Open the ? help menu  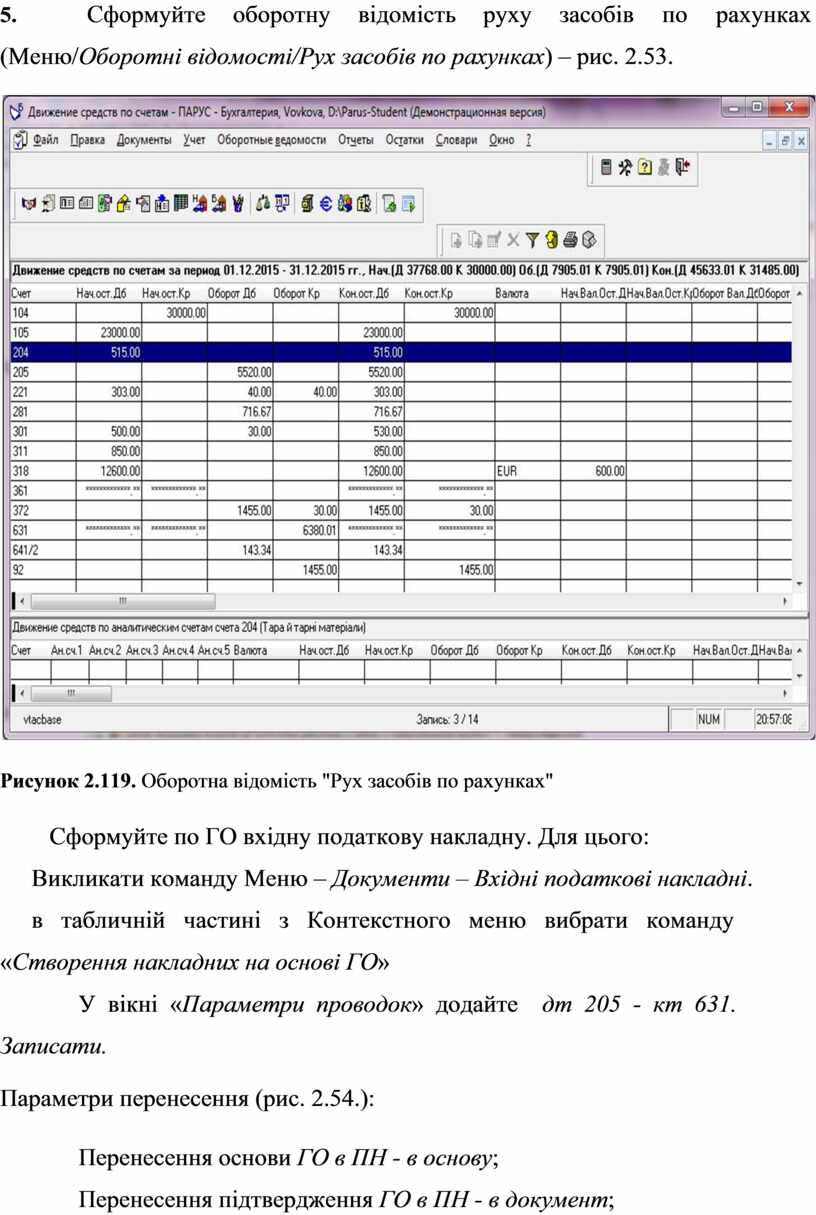coord(528,140)
